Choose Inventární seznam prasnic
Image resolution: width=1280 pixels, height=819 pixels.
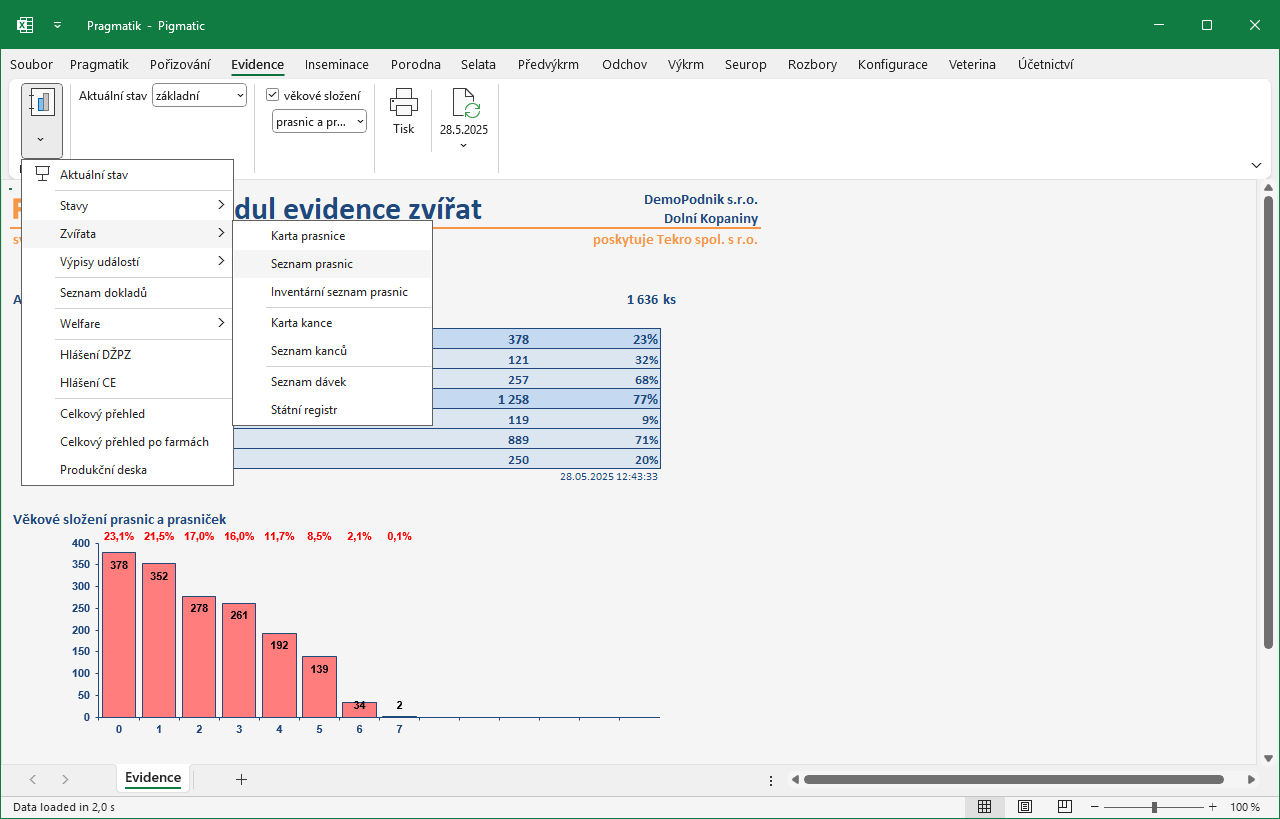point(332,292)
